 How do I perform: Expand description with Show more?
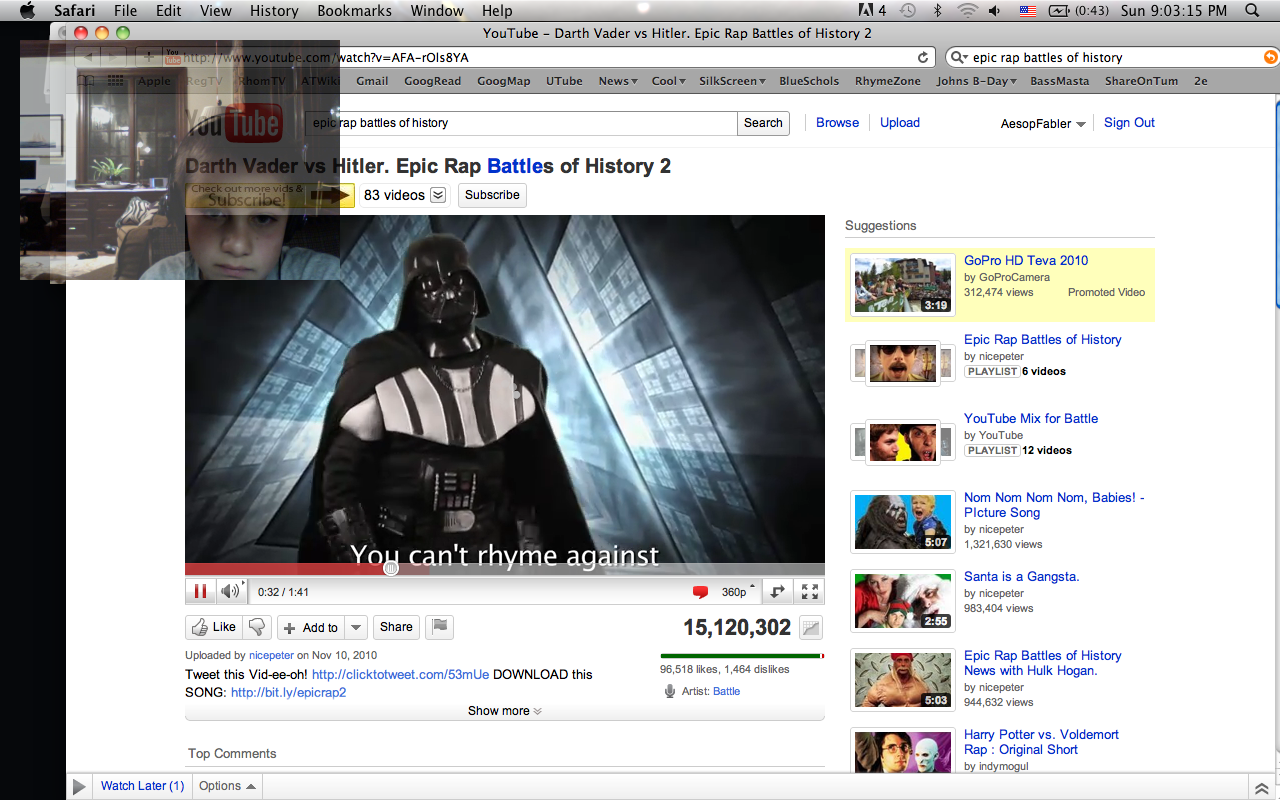(x=505, y=711)
